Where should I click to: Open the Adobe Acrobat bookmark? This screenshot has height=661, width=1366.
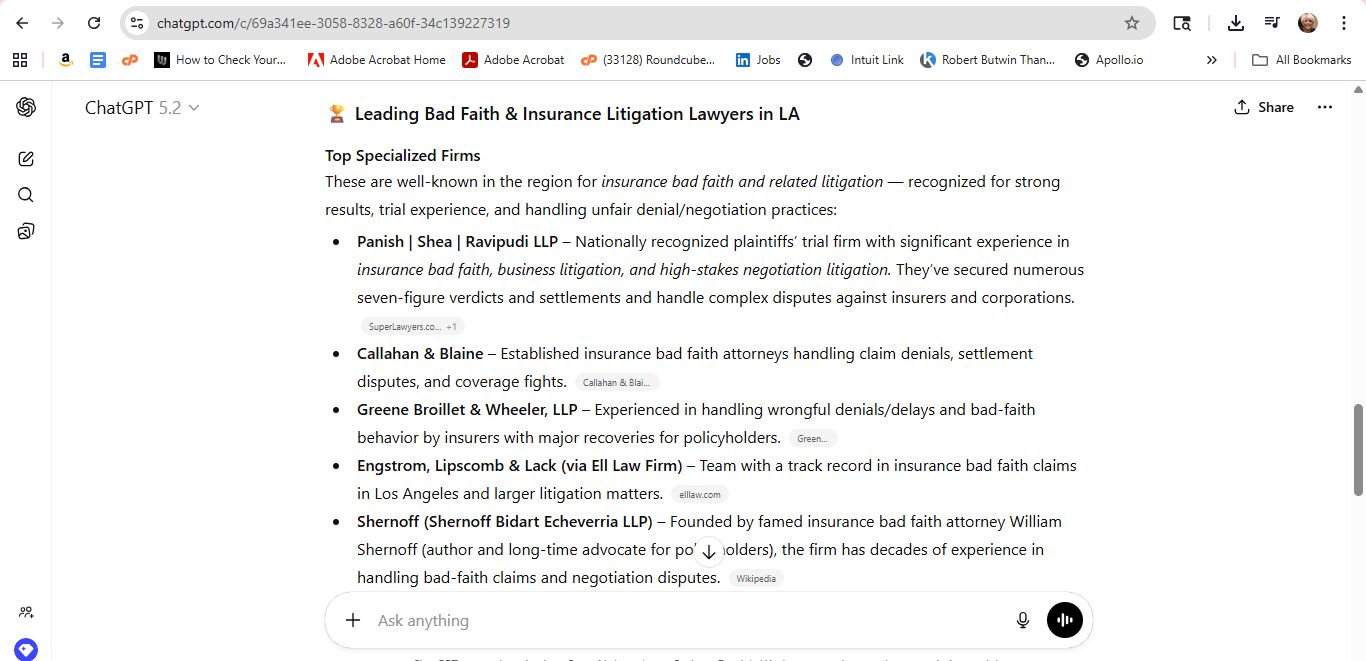513,60
